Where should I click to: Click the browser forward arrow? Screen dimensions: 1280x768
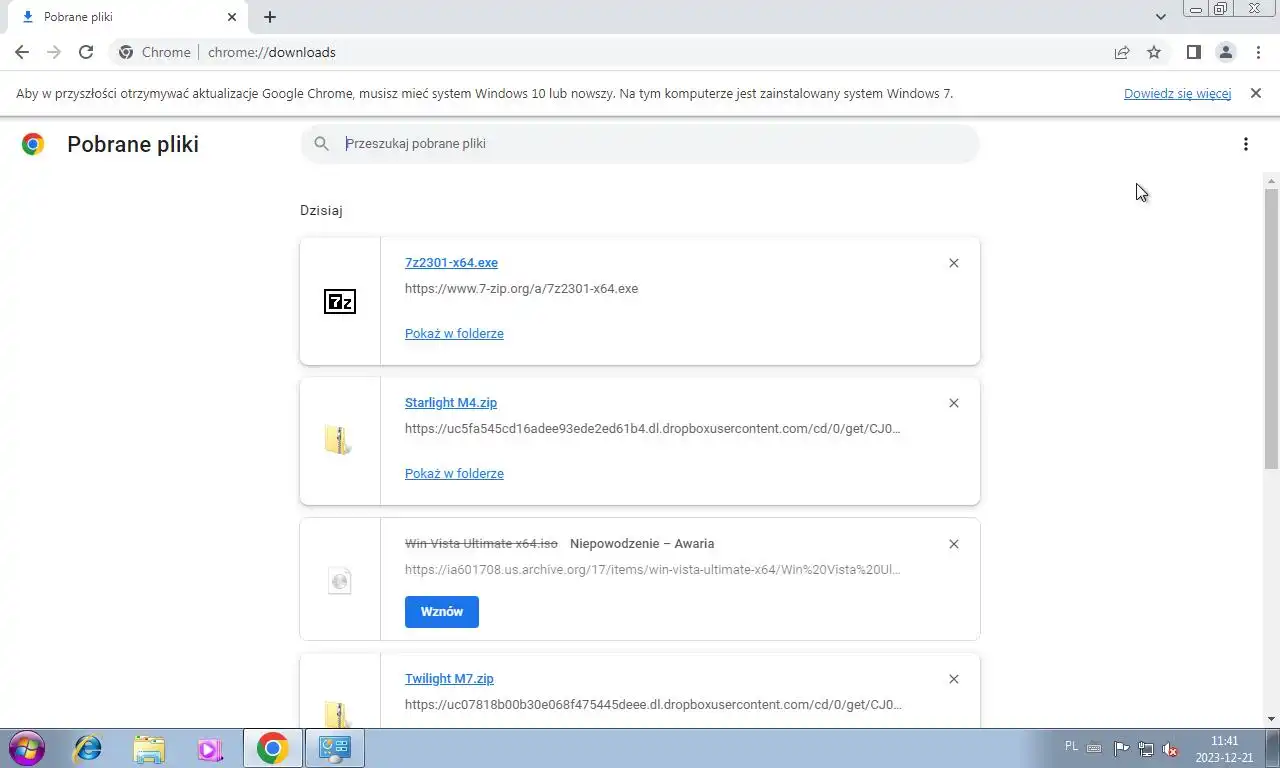pyautogui.click(x=54, y=52)
